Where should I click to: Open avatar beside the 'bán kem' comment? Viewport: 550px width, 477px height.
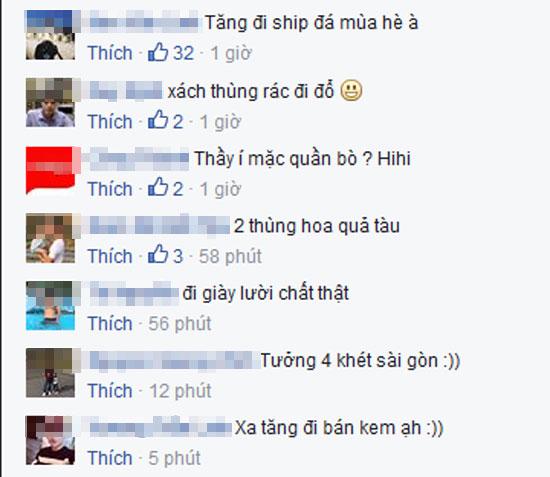coord(50,440)
